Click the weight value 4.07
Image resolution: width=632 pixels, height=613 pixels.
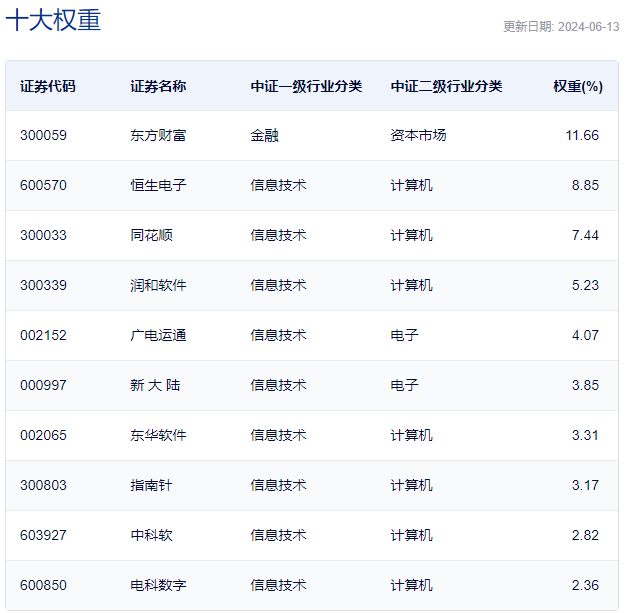[585, 335]
